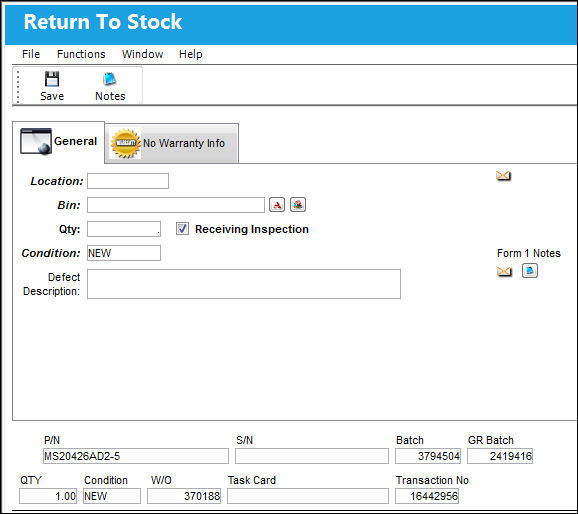Toggle the Receiving Inspection checkbox
This screenshot has height=514, width=578.
[182, 229]
